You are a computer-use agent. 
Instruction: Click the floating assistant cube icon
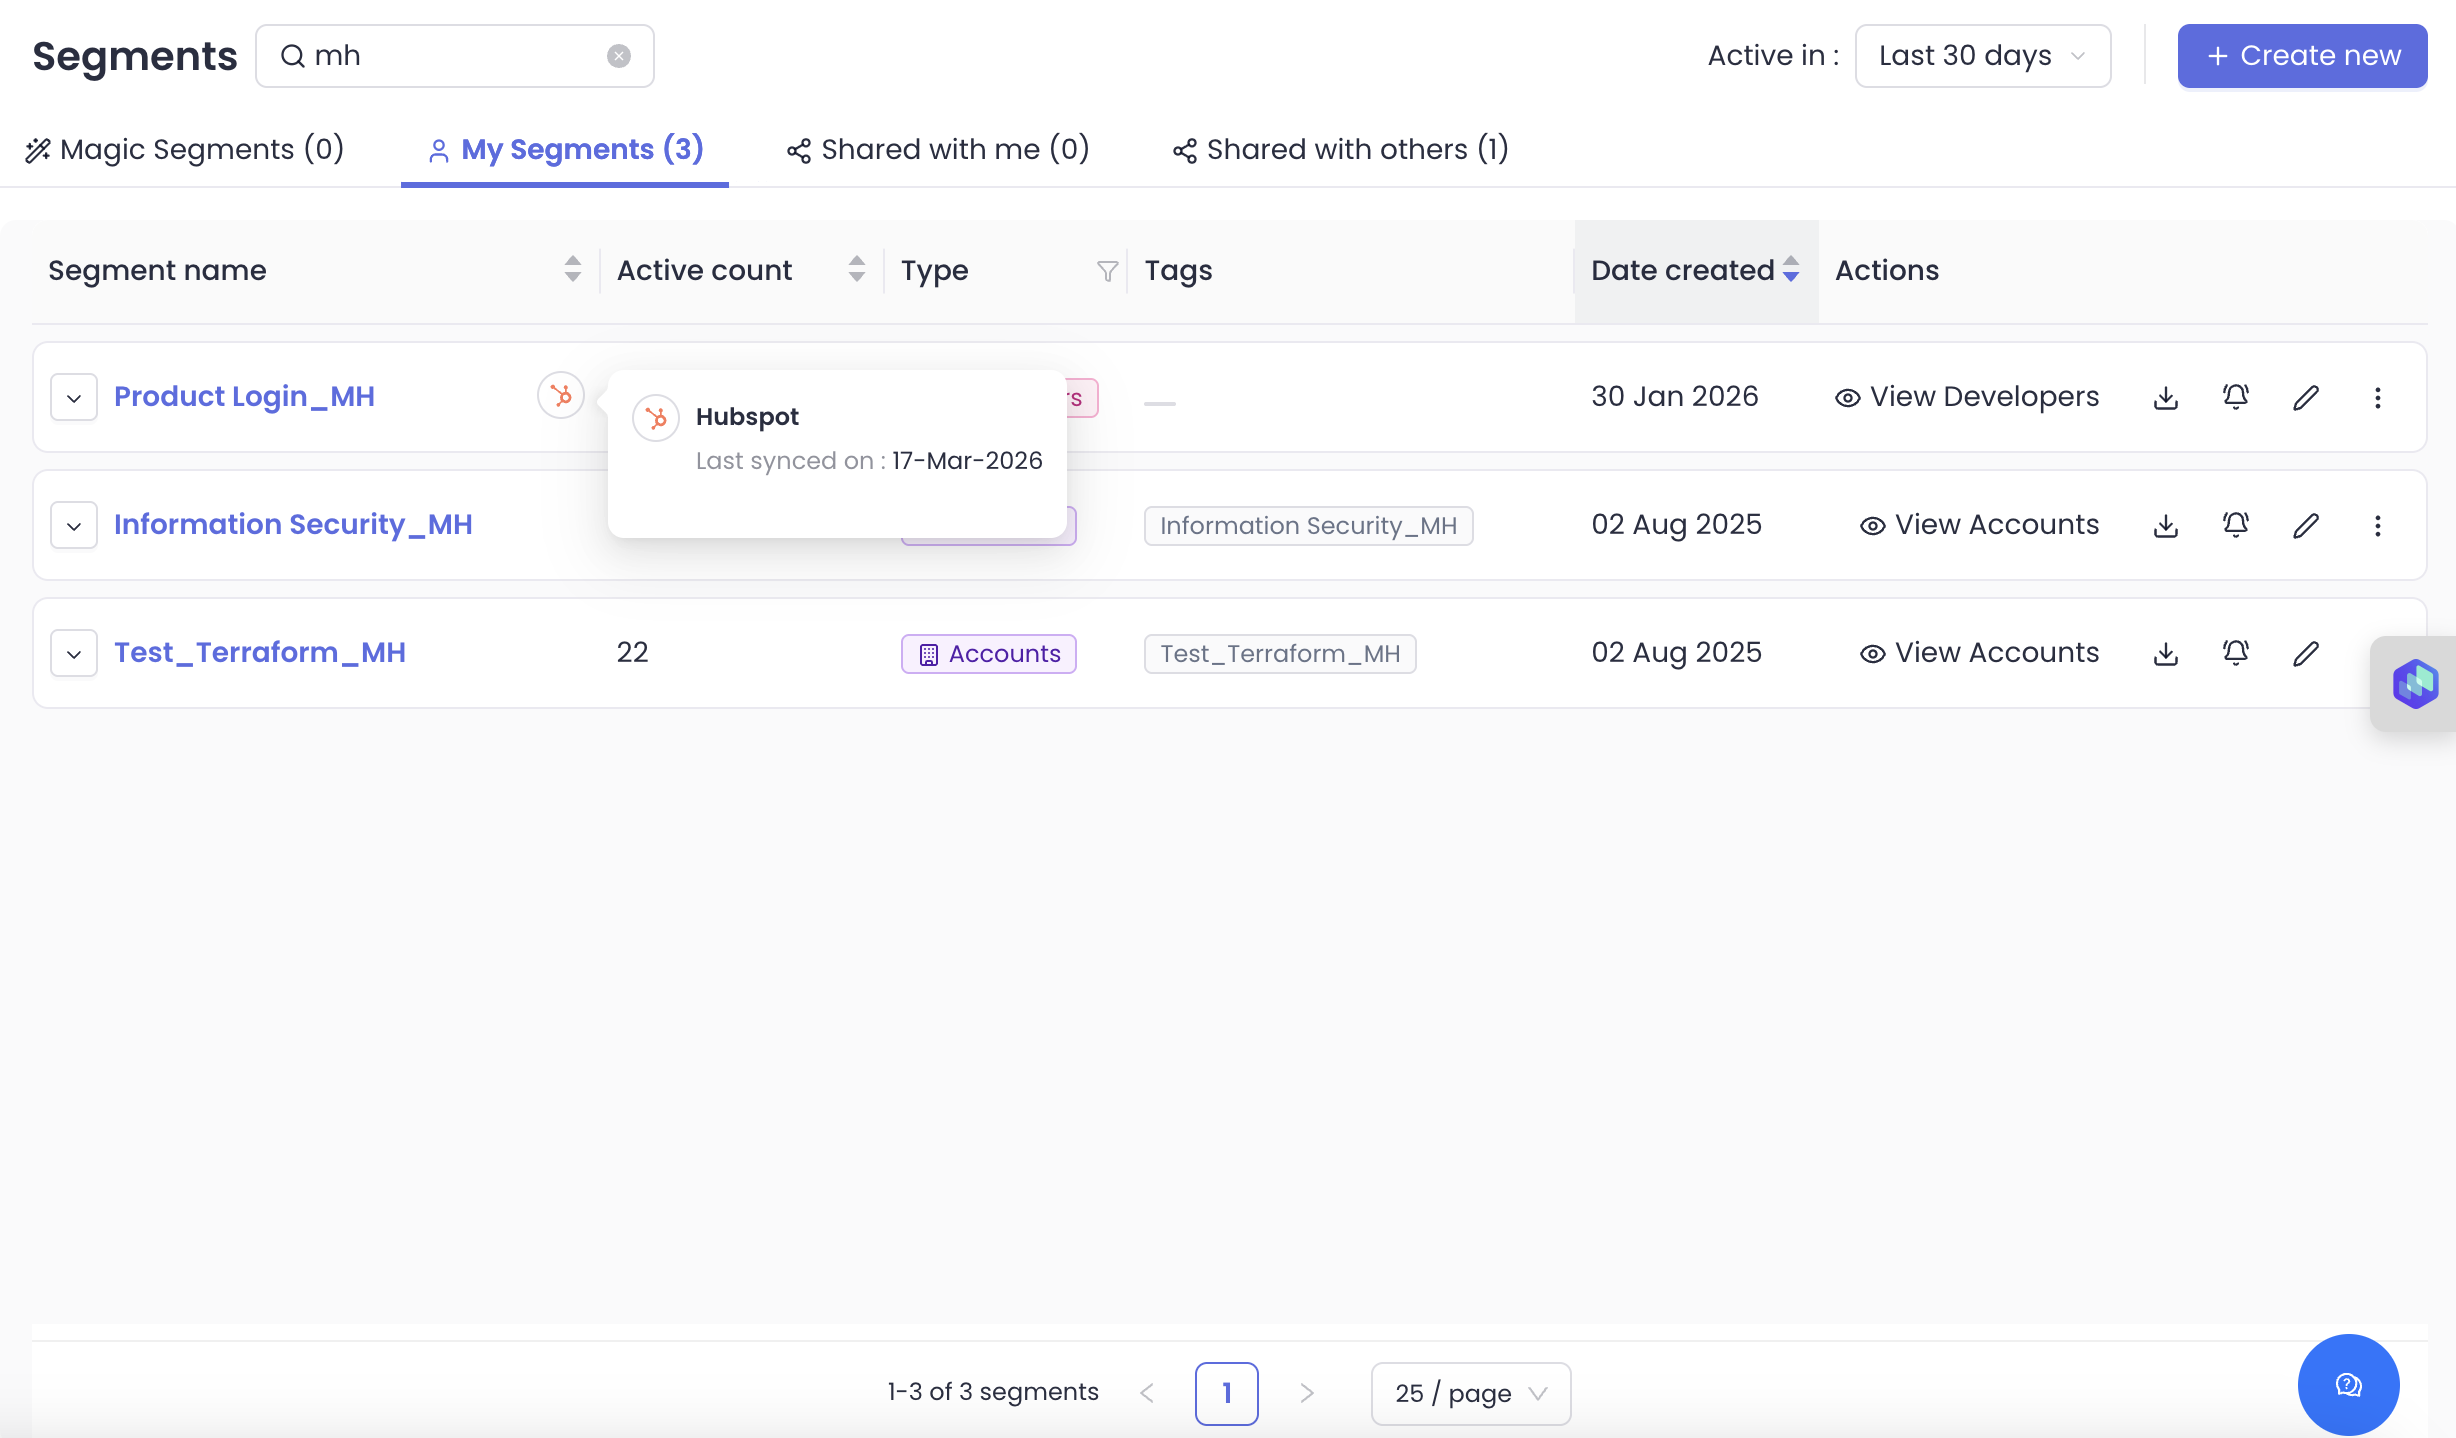(x=2414, y=684)
